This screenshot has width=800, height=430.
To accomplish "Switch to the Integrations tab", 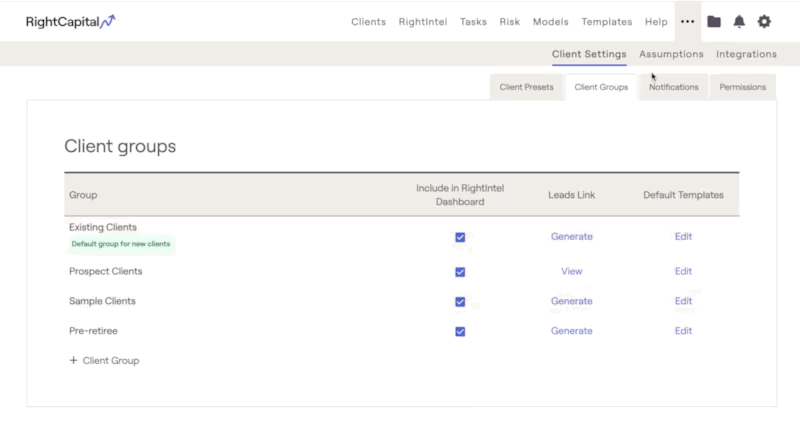I will click(746, 54).
